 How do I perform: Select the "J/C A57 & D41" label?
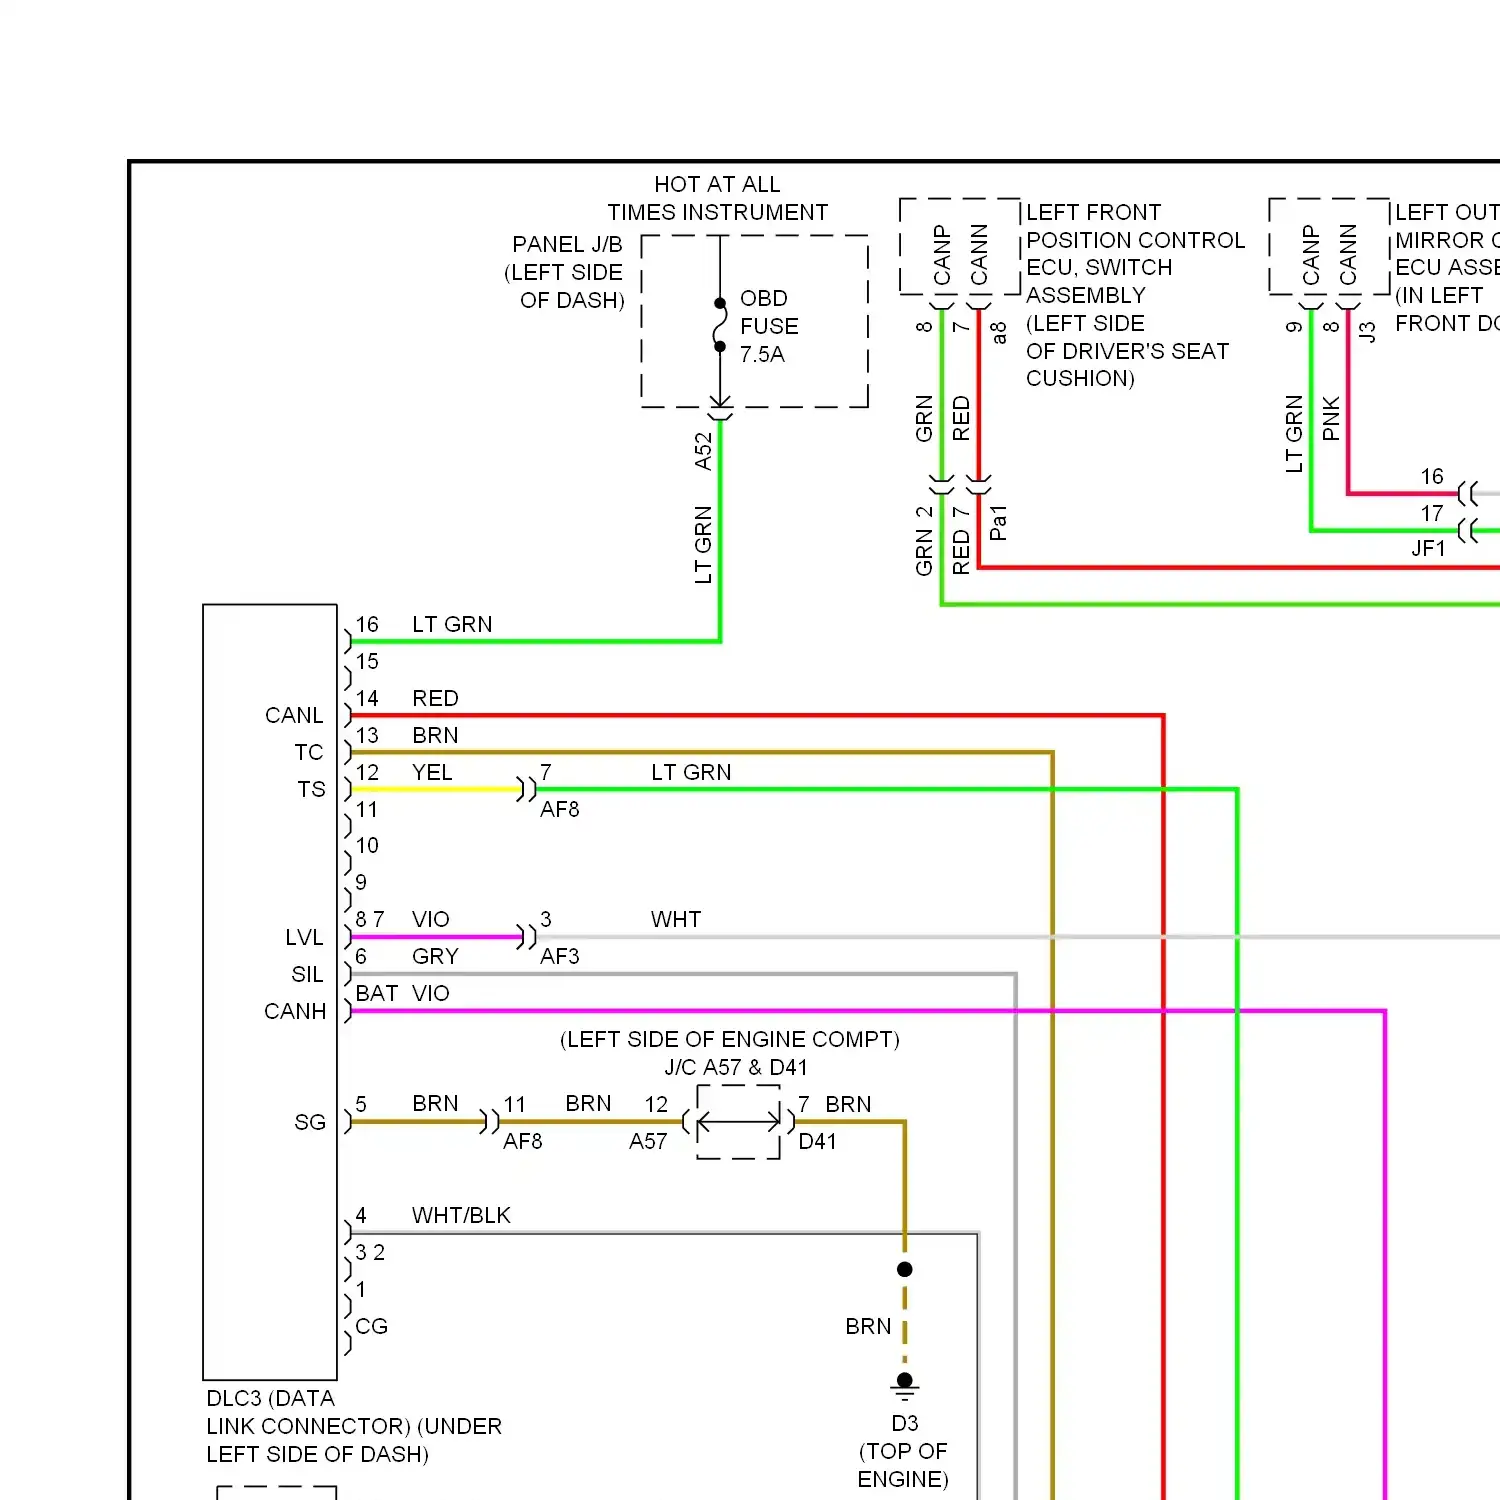(x=736, y=1067)
